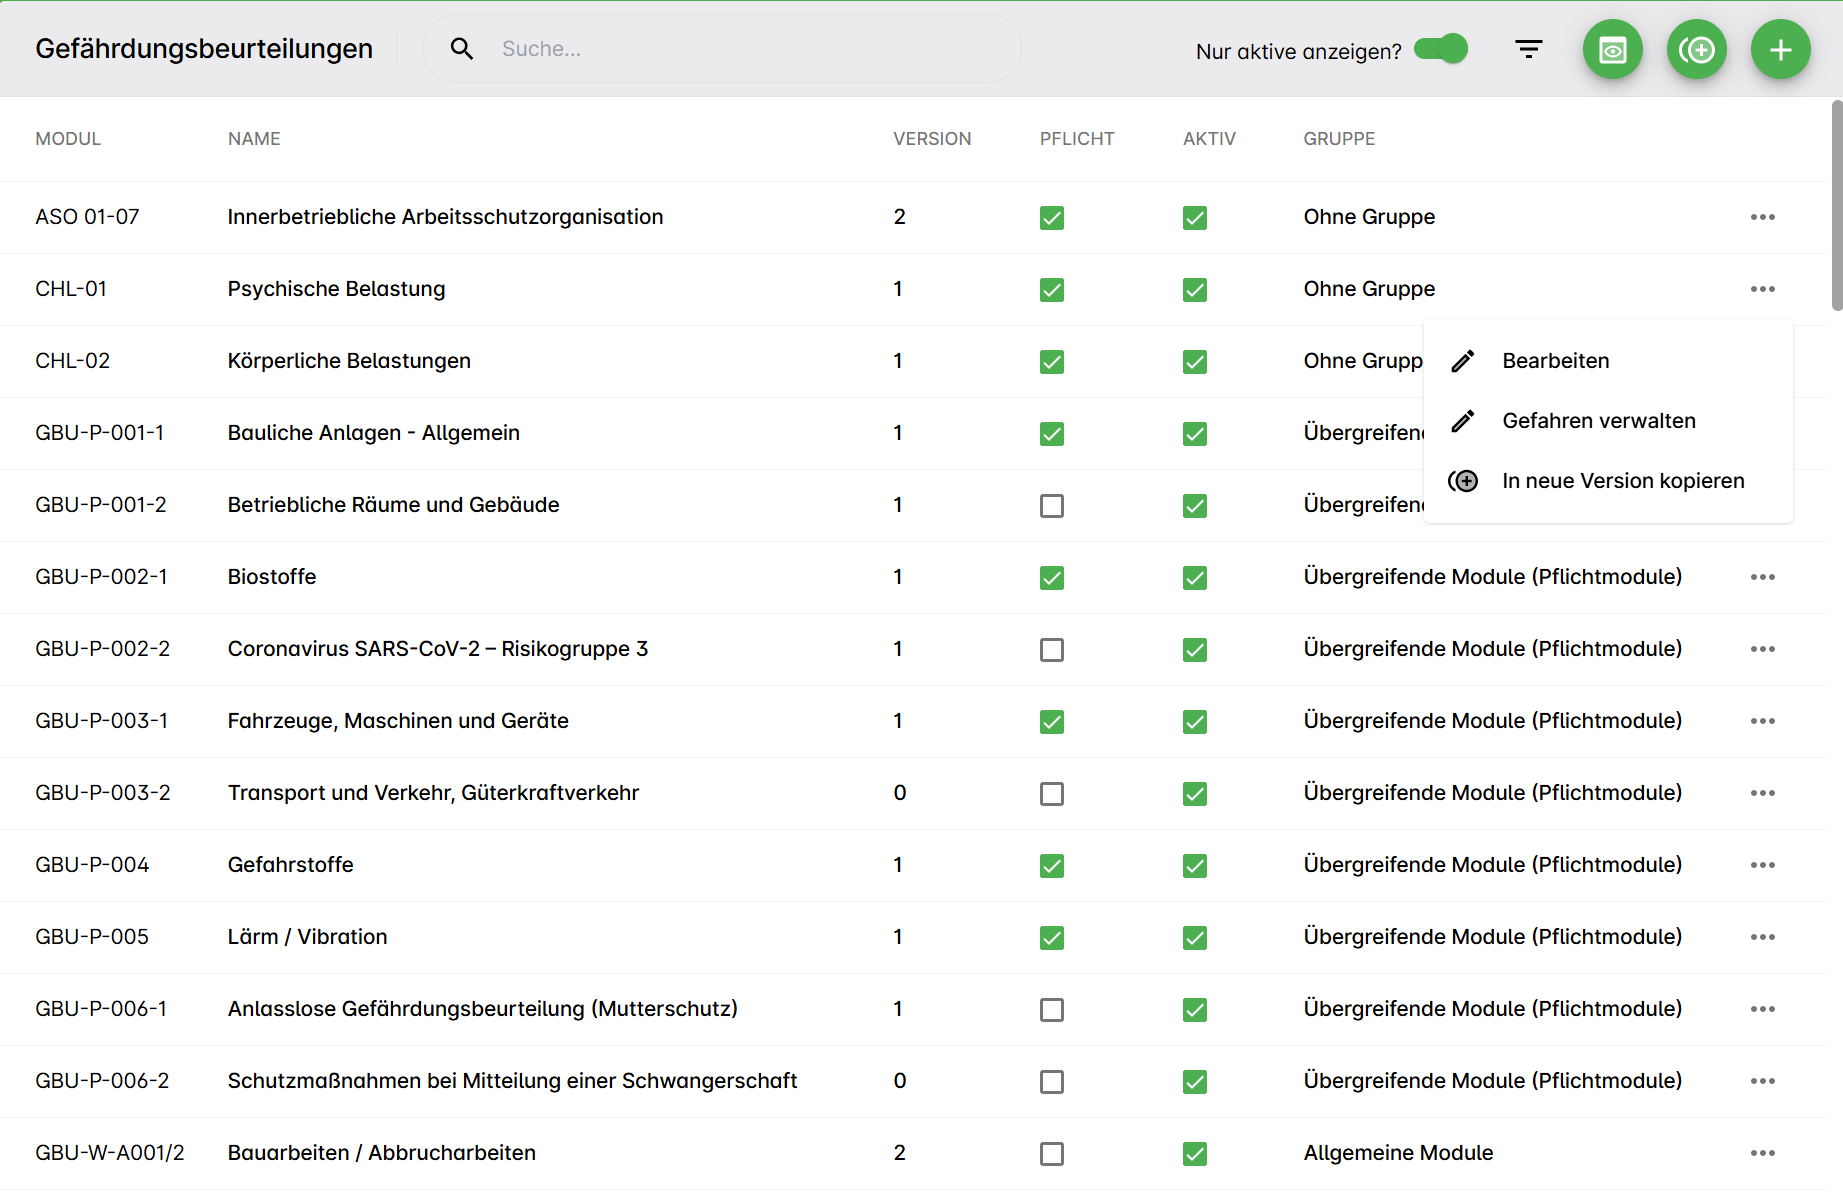Sort table by the NAME column header
This screenshot has width=1843, height=1199.
pos(254,139)
